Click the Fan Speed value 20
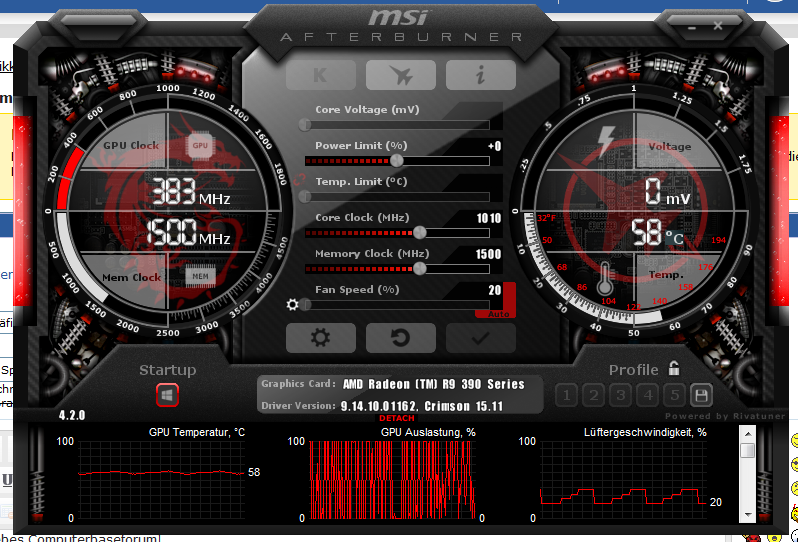798x542 pixels. click(x=495, y=291)
